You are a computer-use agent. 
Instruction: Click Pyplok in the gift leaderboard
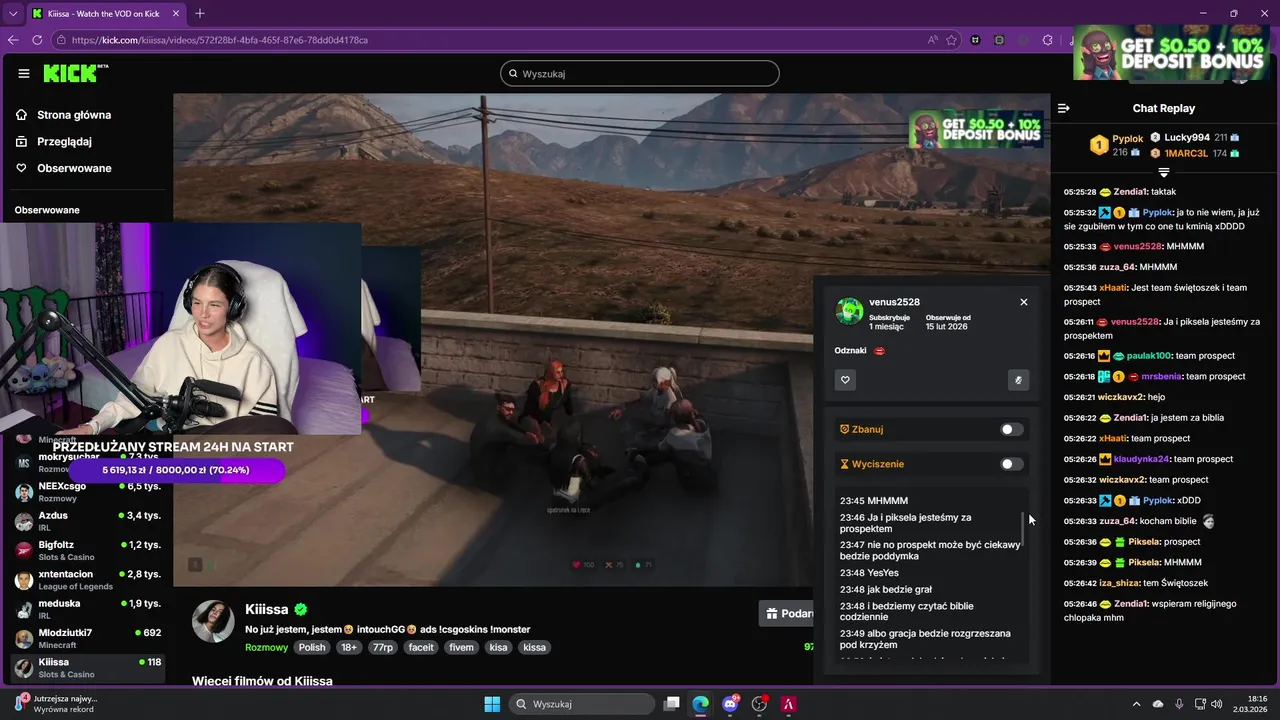pyautogui.click(x=1127, y=139)
